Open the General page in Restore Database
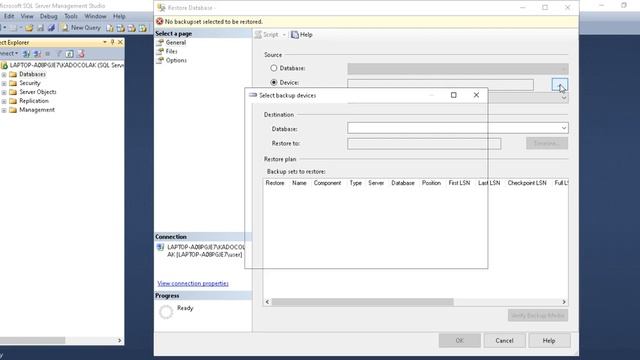This screenshot has width=640, height=360. pyautogui.click(x=176, y=42)
